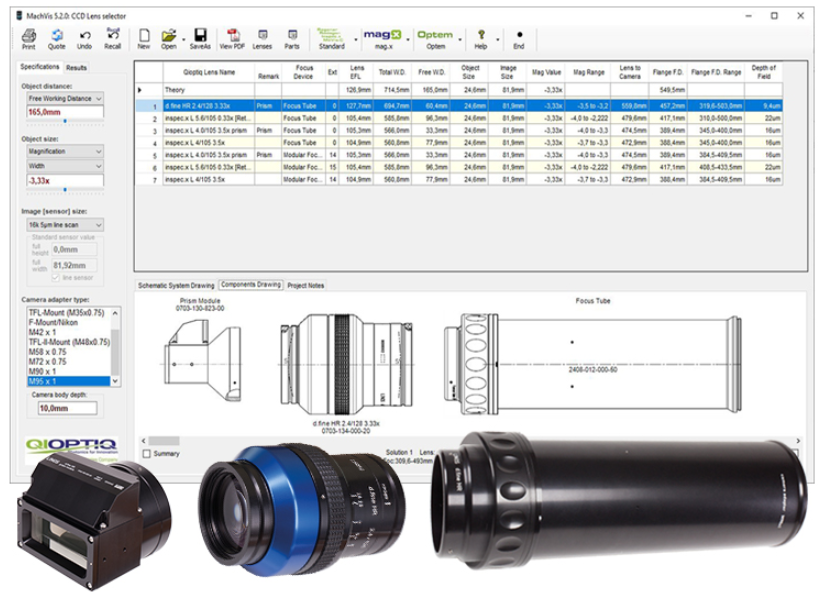Screen dimensions: 818x597
Task: Select the Project Notes tab
Action: point(306,285)
